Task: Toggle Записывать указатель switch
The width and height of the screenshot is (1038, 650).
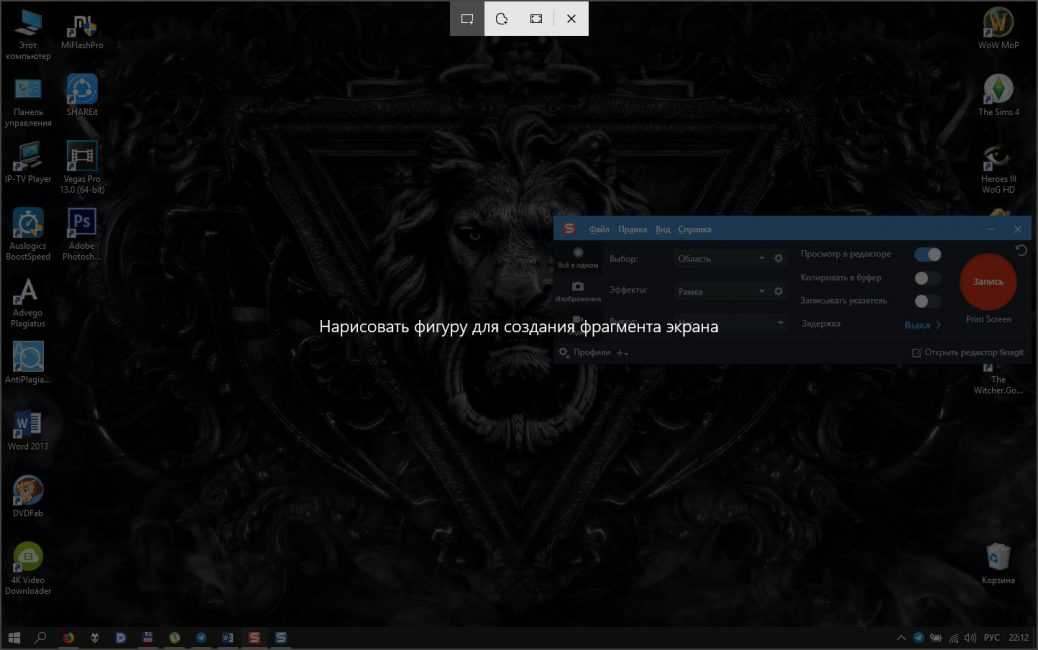Action: [x=927, y=301]
